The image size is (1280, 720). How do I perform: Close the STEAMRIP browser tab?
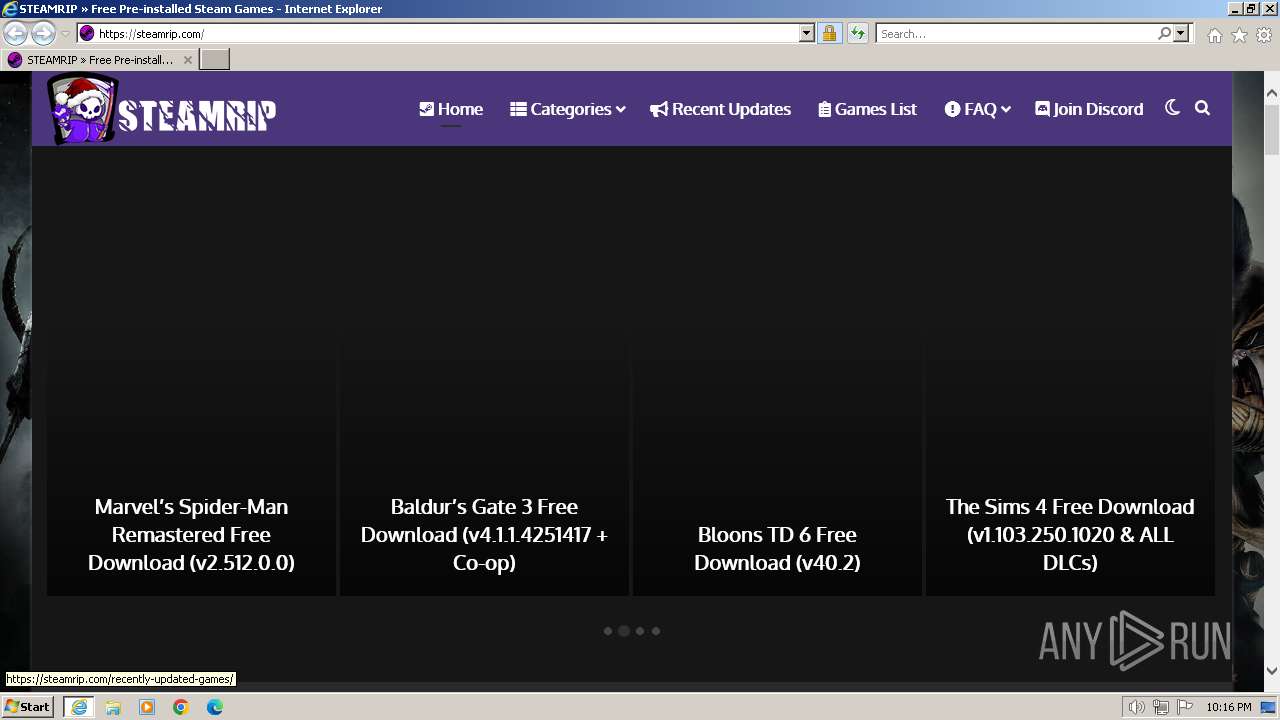tap(187, 60)
